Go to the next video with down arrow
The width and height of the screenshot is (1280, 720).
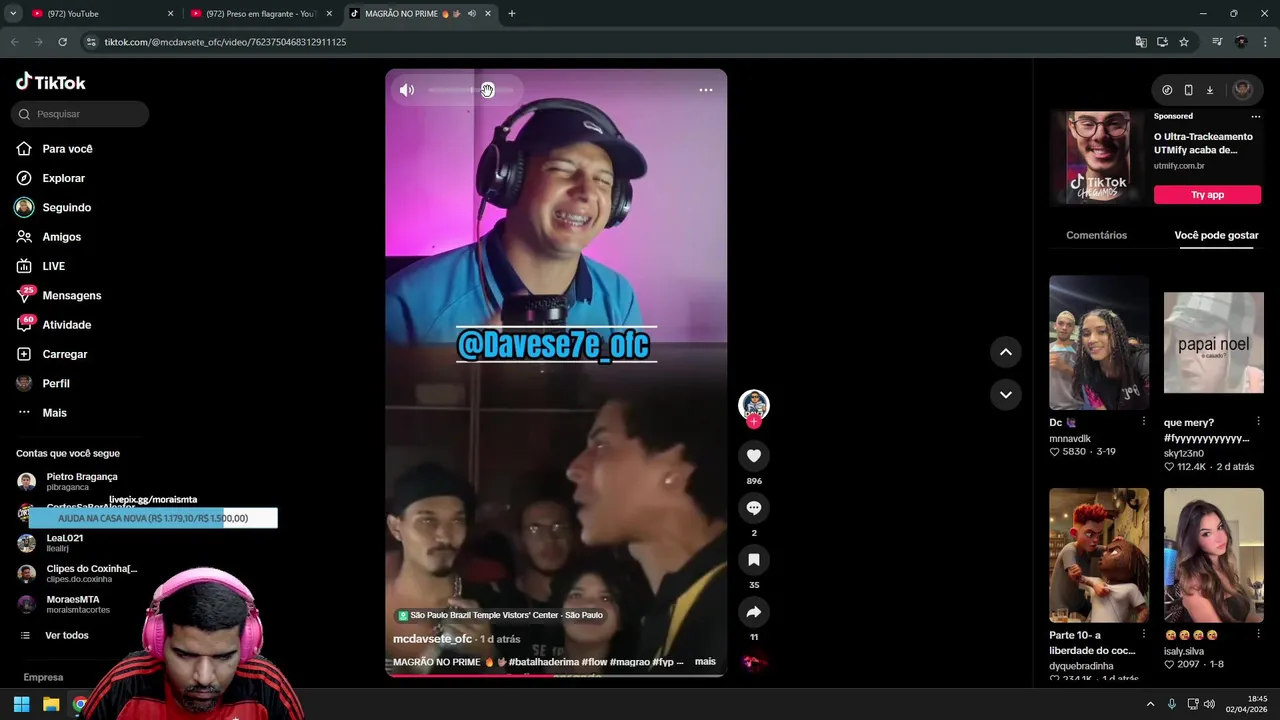1006,394
